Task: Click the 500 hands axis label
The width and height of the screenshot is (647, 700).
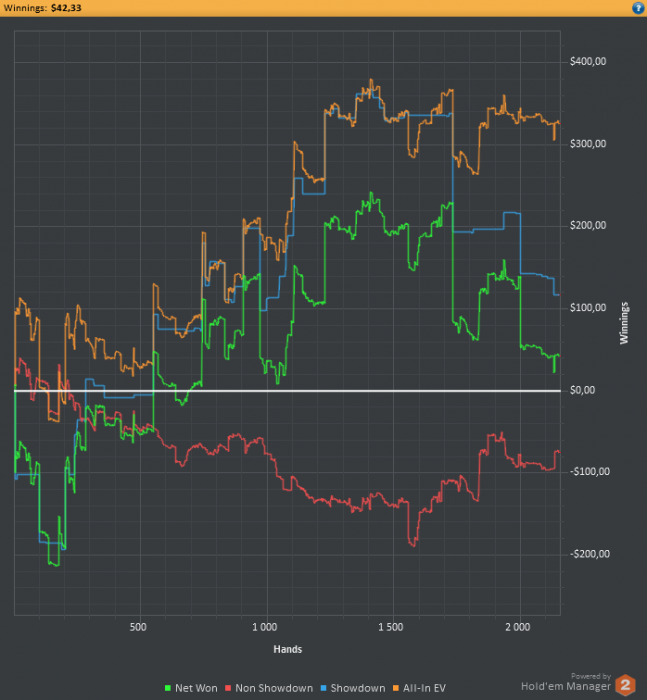Action: 138,627
